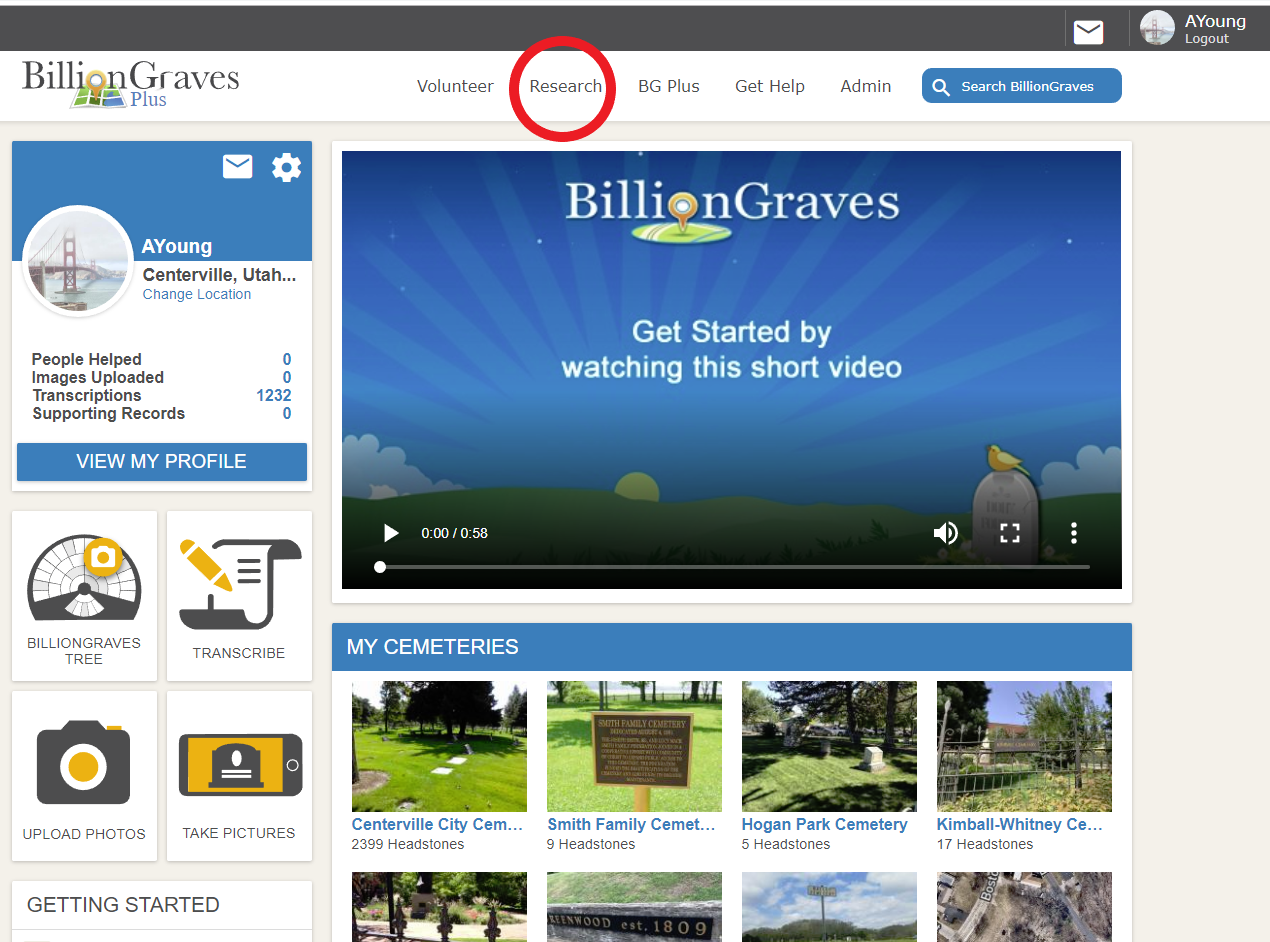The height and width of the screenshot is (942, 1270).
Task: Click the 17 Headstones text
Action: click(x=985, y=844)
